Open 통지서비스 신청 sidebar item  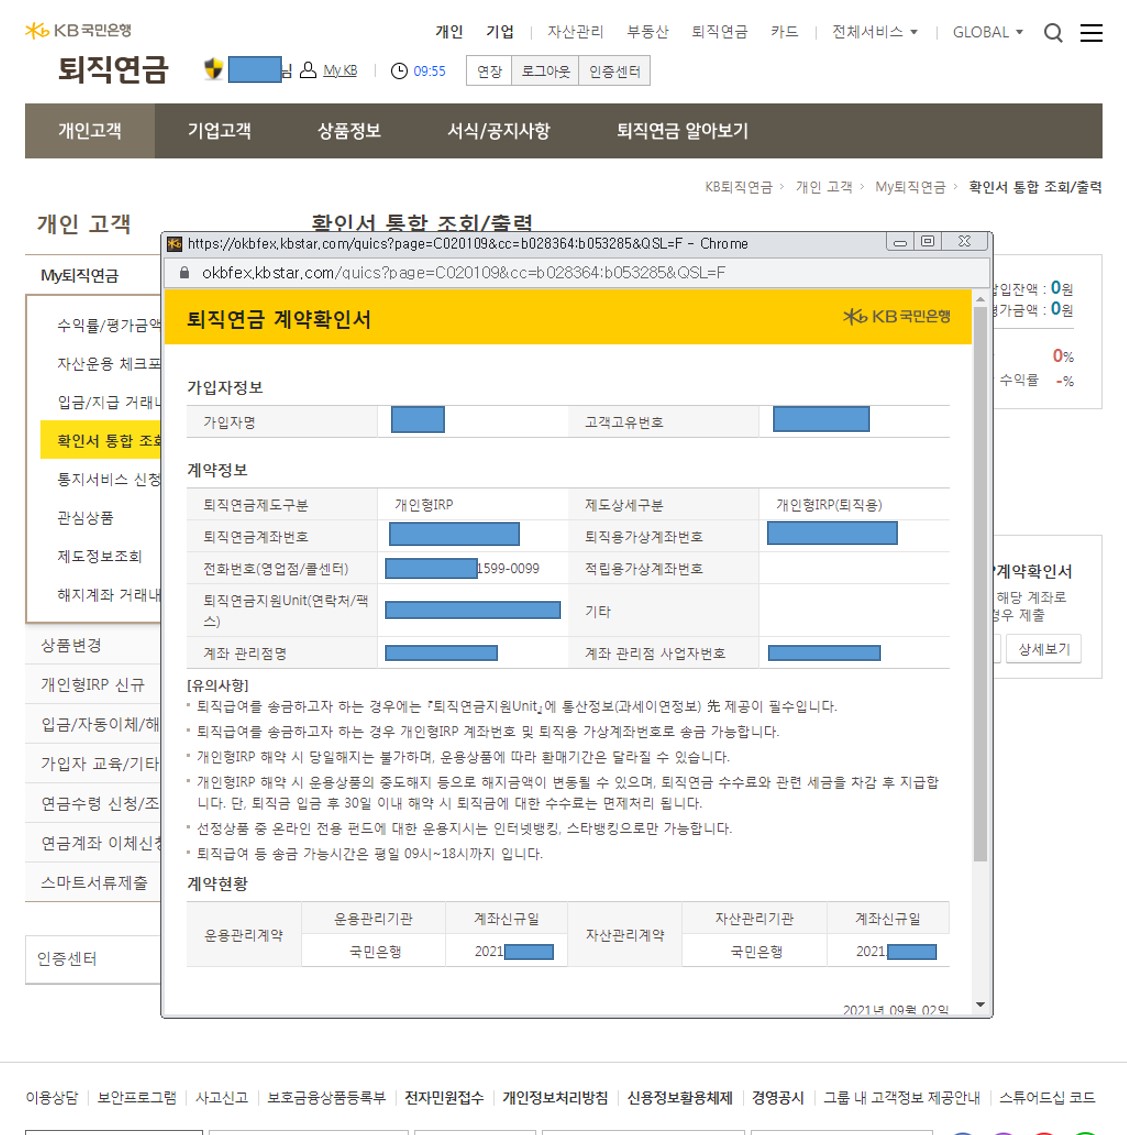click(109, 479)
